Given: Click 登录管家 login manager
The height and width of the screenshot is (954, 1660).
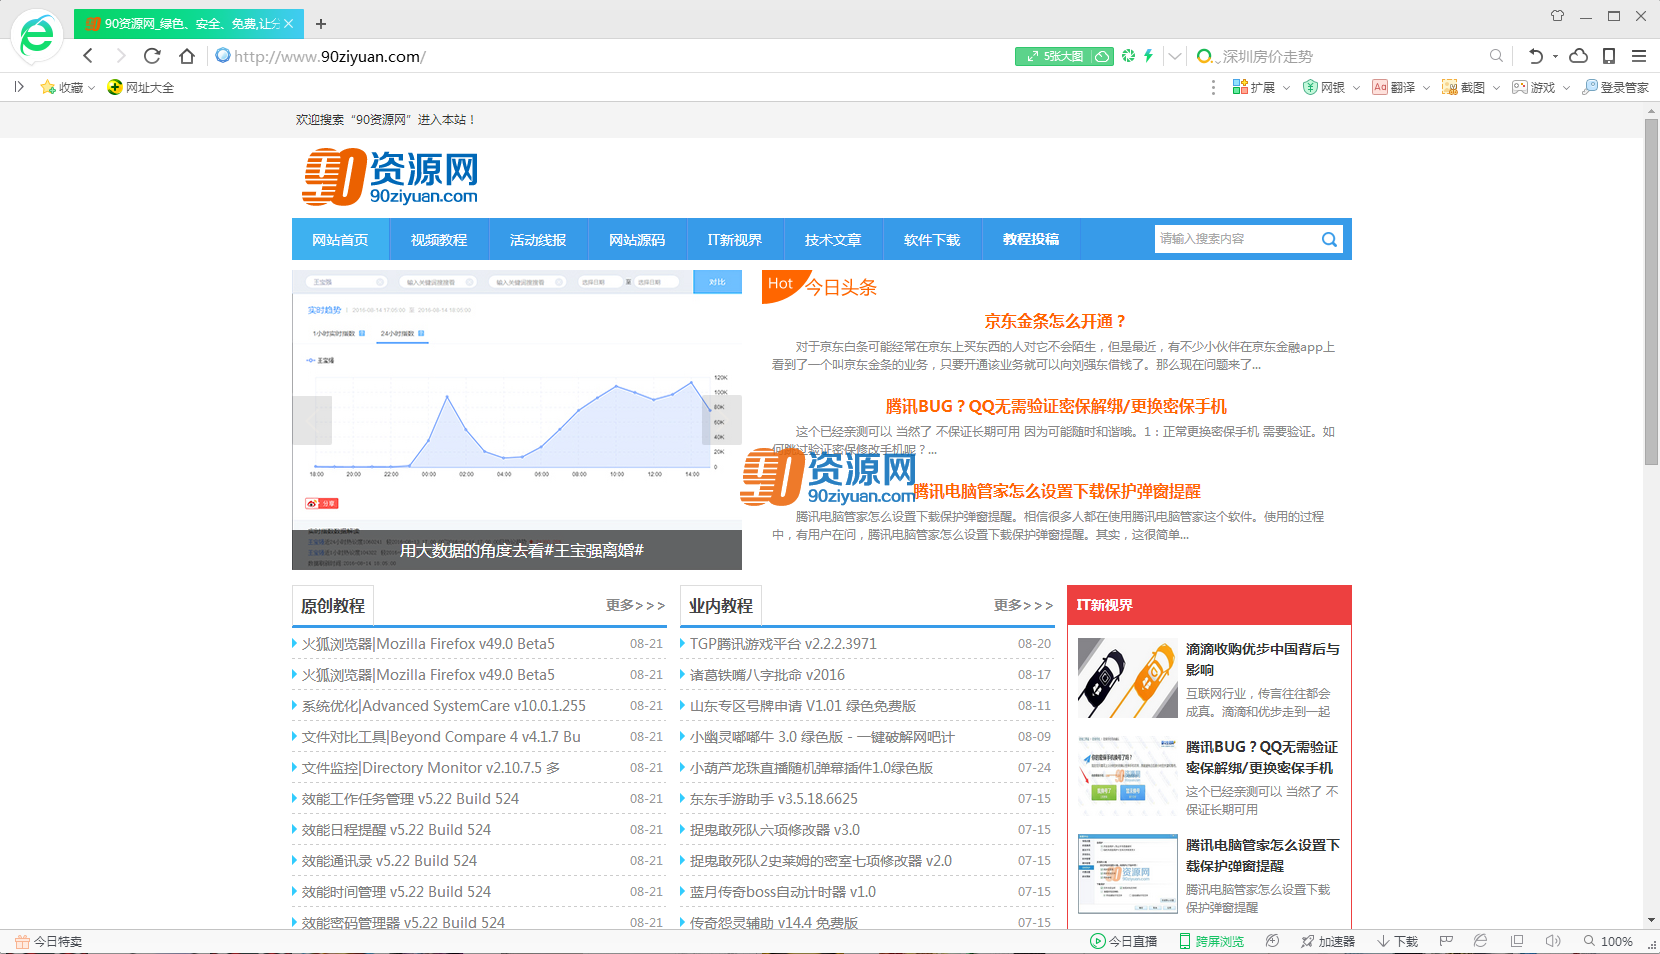Looking at the screenshot, I should [x=1615, y=87].
